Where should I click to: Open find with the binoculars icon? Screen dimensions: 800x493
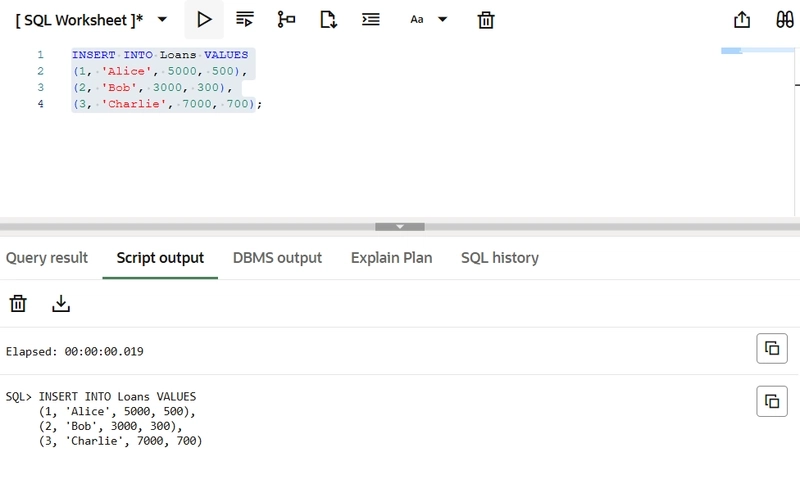coord(785,19)
